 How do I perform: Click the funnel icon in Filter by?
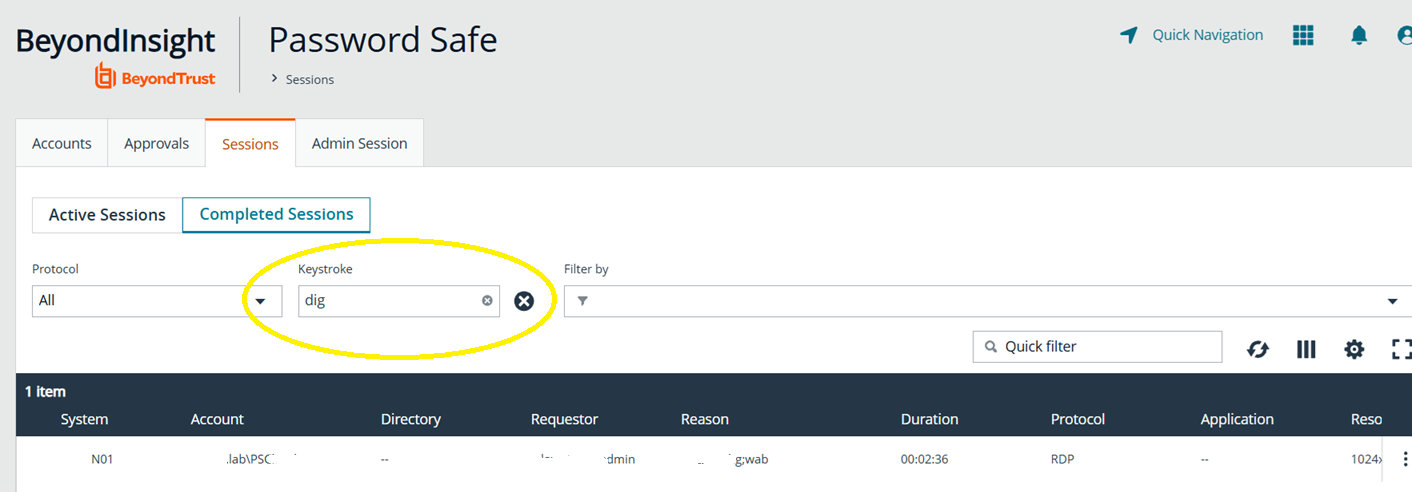[x=582, y=301]
